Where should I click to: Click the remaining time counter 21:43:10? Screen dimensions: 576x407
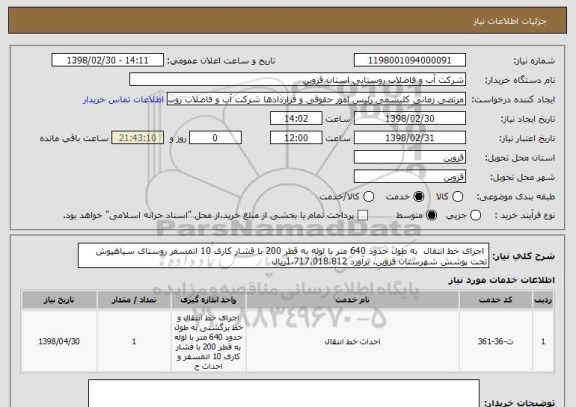[x=138, y=138]
